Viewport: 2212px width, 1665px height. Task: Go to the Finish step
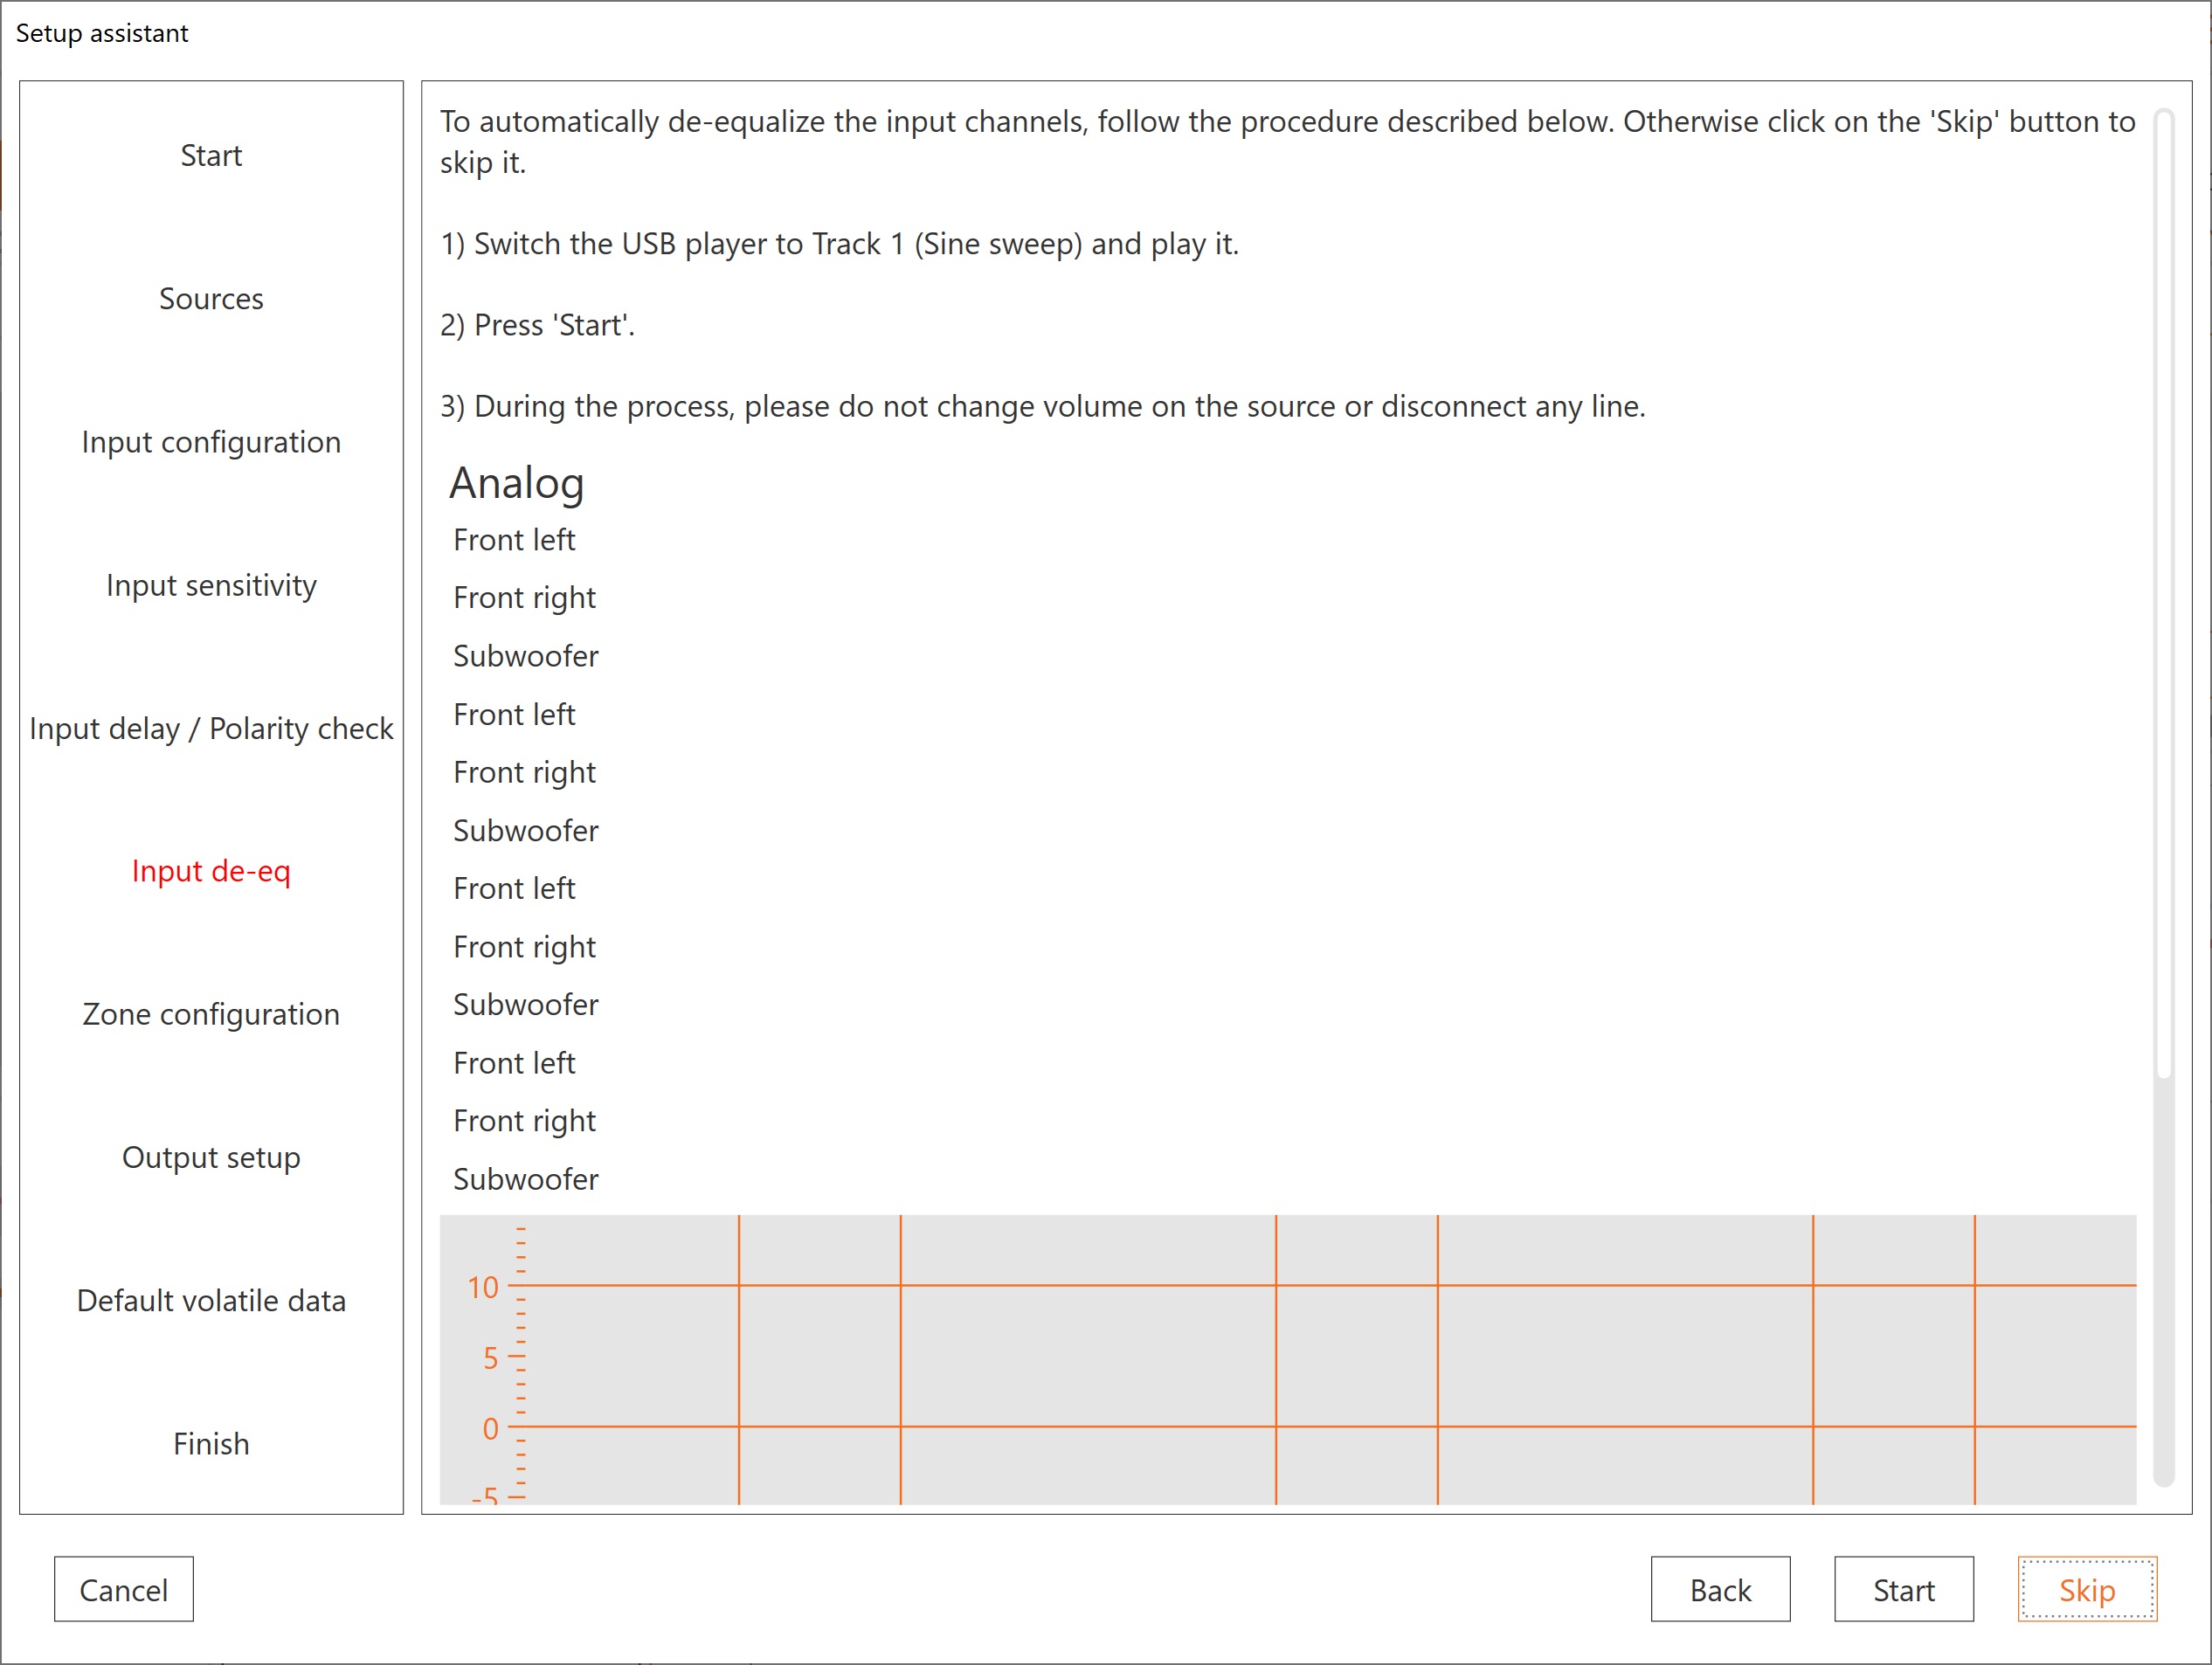[x=211, y=1443]
